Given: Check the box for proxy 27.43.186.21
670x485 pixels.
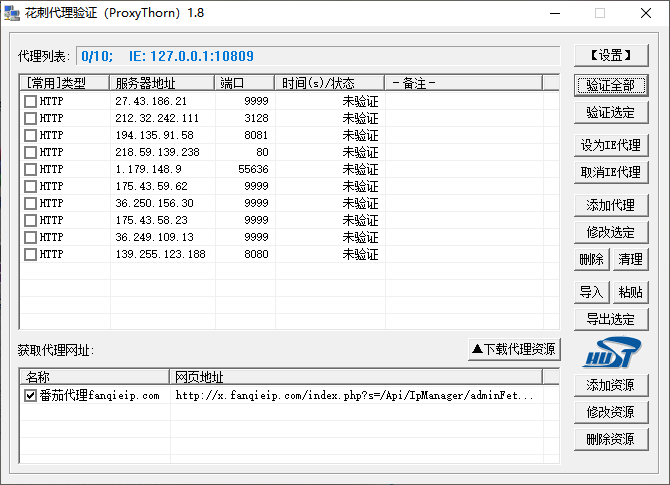Looking at the screenshot, I should (x=31, y=101).
